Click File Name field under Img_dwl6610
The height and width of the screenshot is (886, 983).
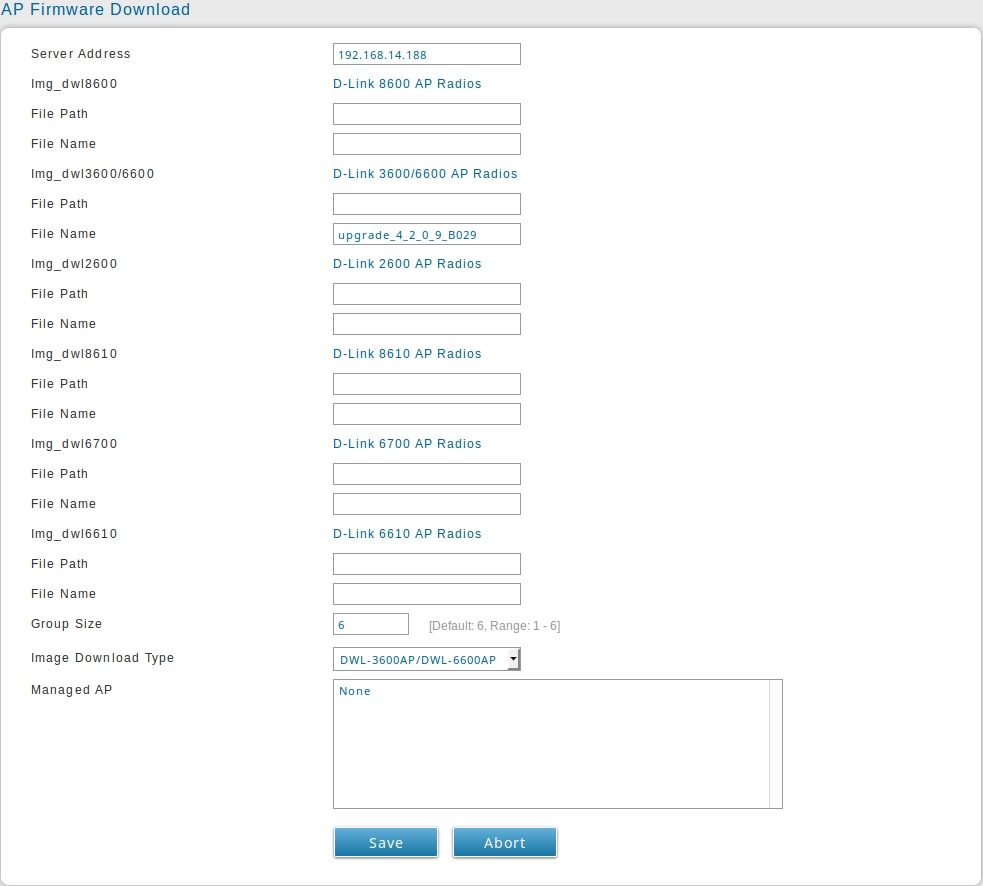tap(426, 594)
